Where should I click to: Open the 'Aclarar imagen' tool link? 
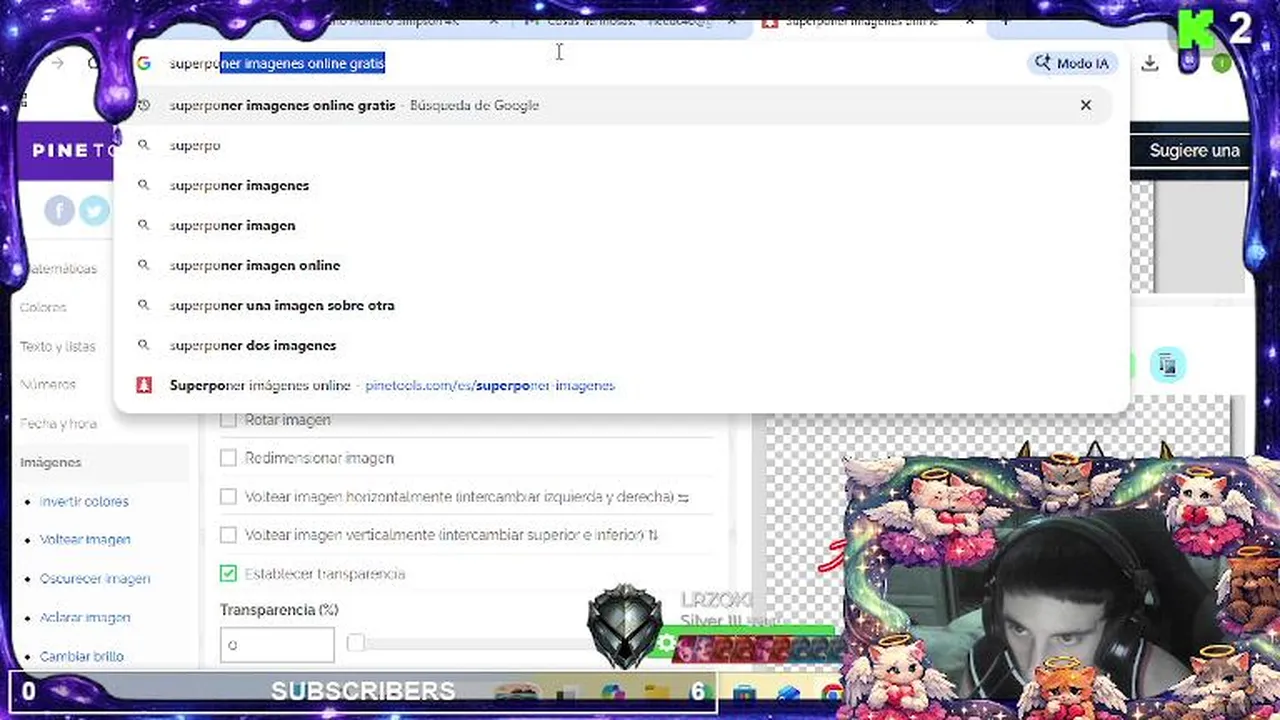pos(85,617)
